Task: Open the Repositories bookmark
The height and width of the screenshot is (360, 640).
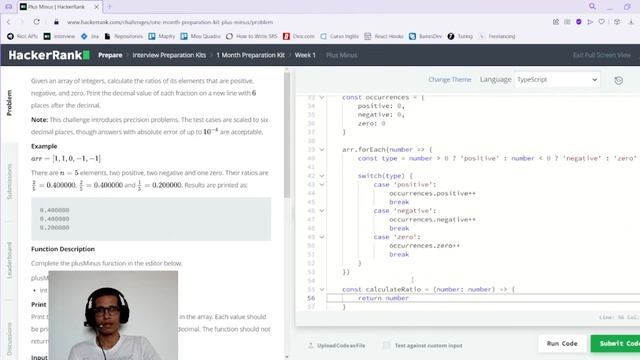Action: coord(124,36)
